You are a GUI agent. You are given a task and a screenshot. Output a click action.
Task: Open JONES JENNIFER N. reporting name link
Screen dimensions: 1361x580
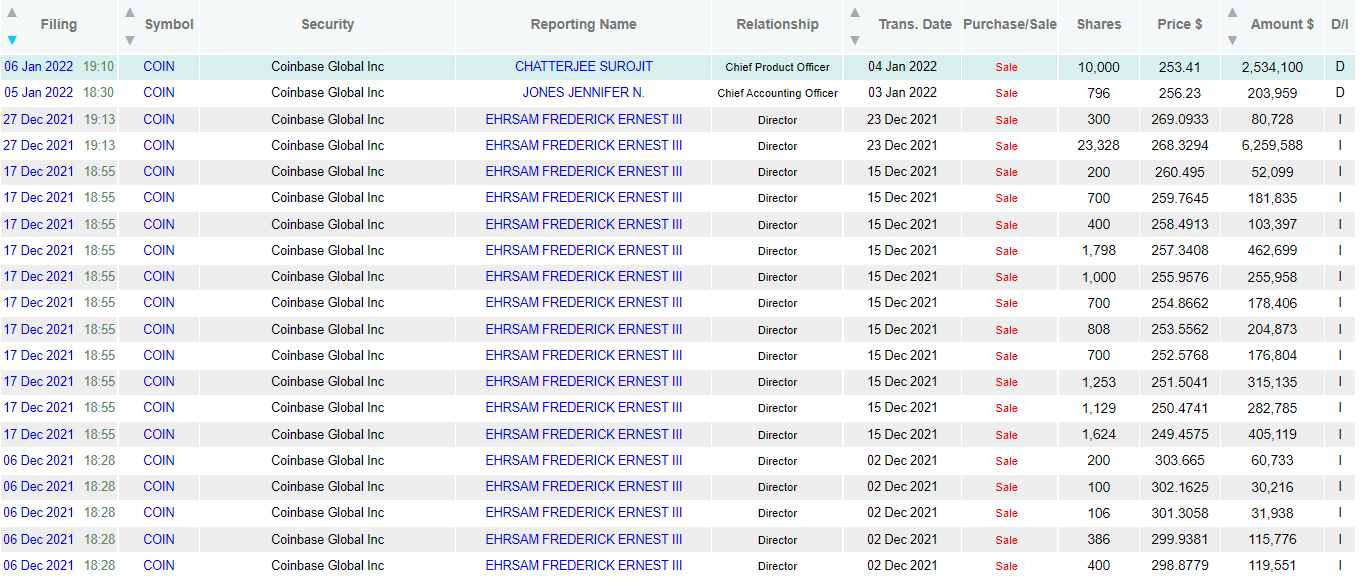584,93
